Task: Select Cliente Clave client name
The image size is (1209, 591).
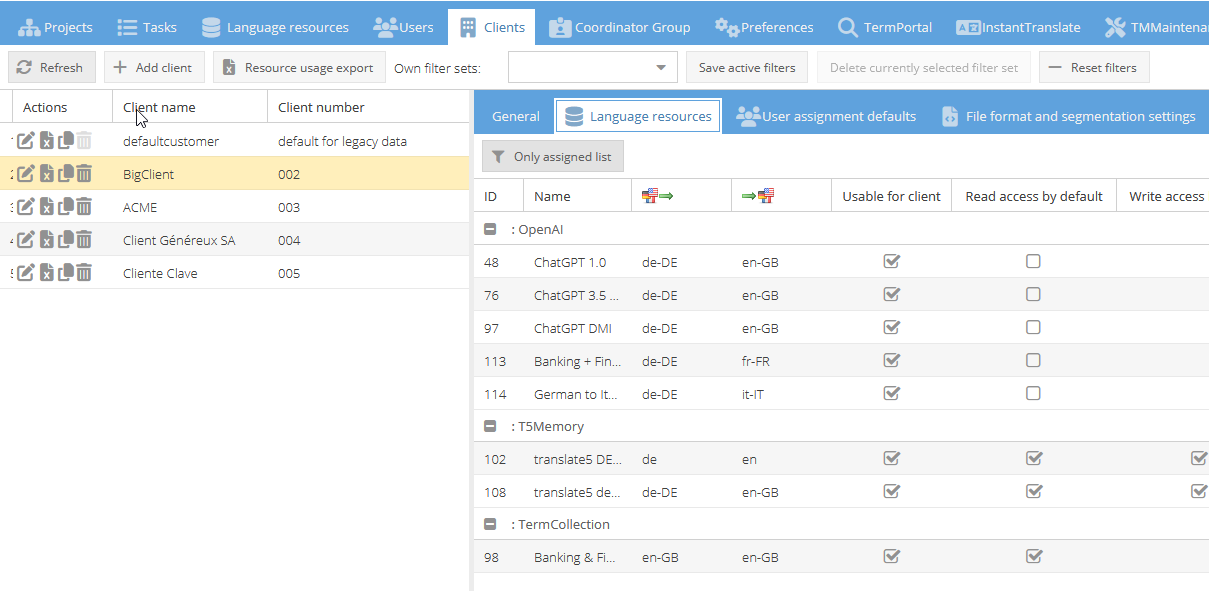Action: point(160,273)
